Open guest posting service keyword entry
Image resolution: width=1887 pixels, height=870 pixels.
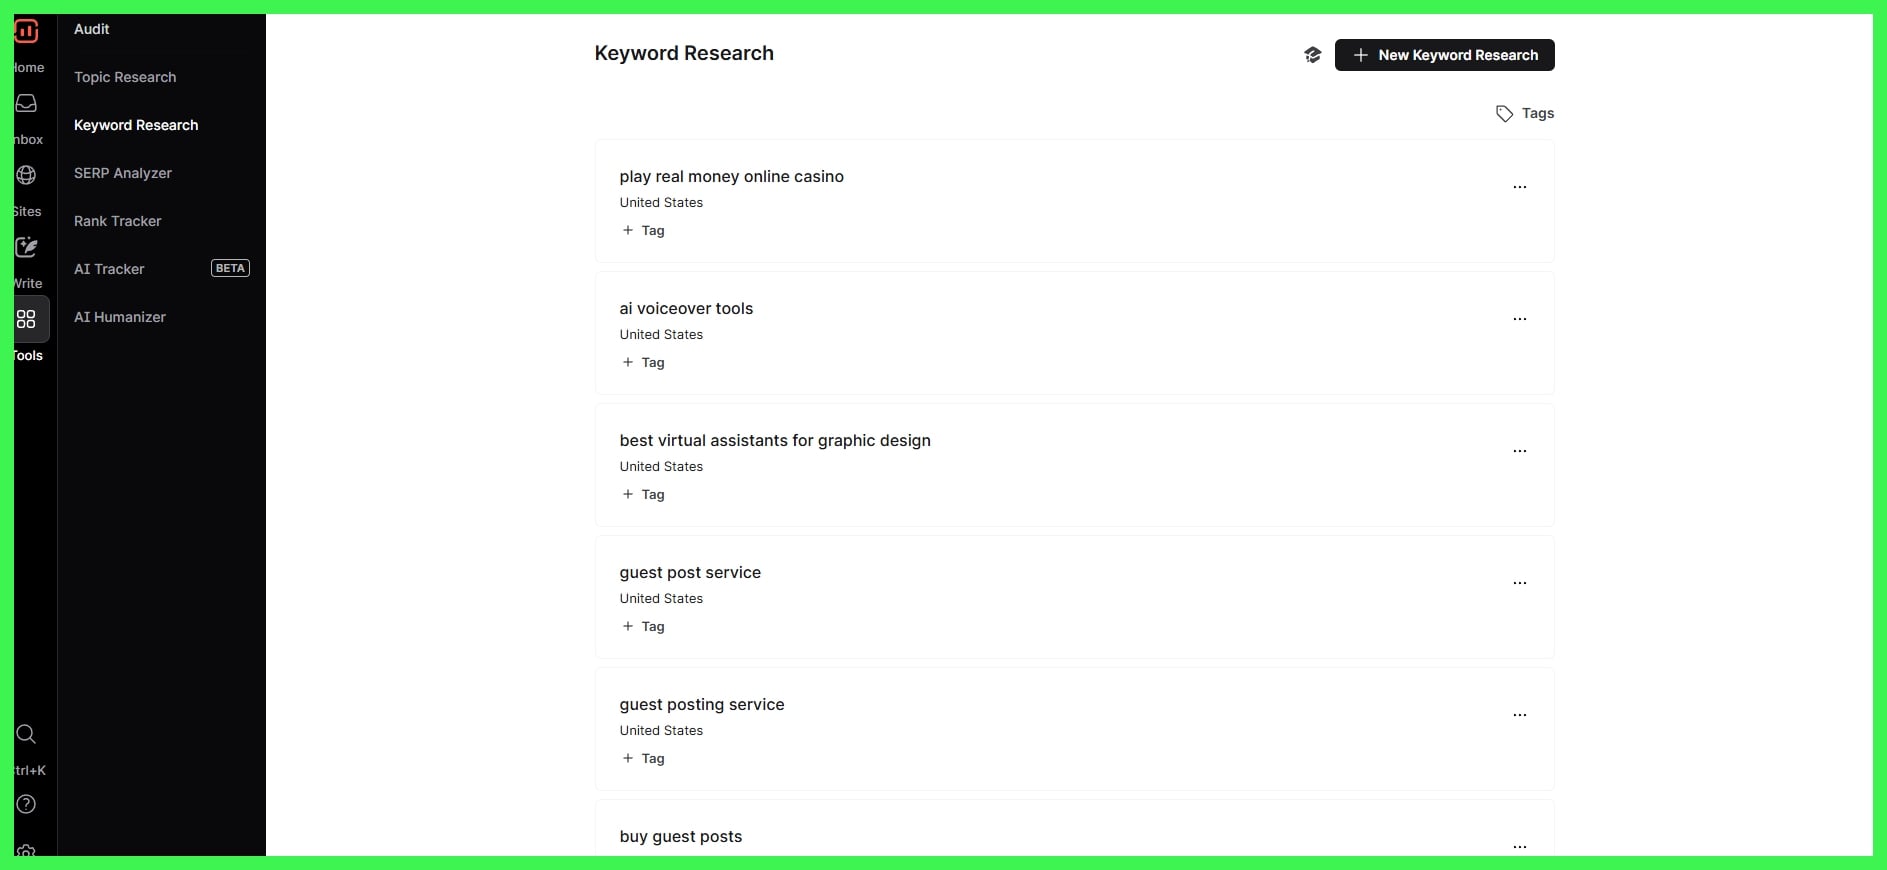tap(702, 705)
